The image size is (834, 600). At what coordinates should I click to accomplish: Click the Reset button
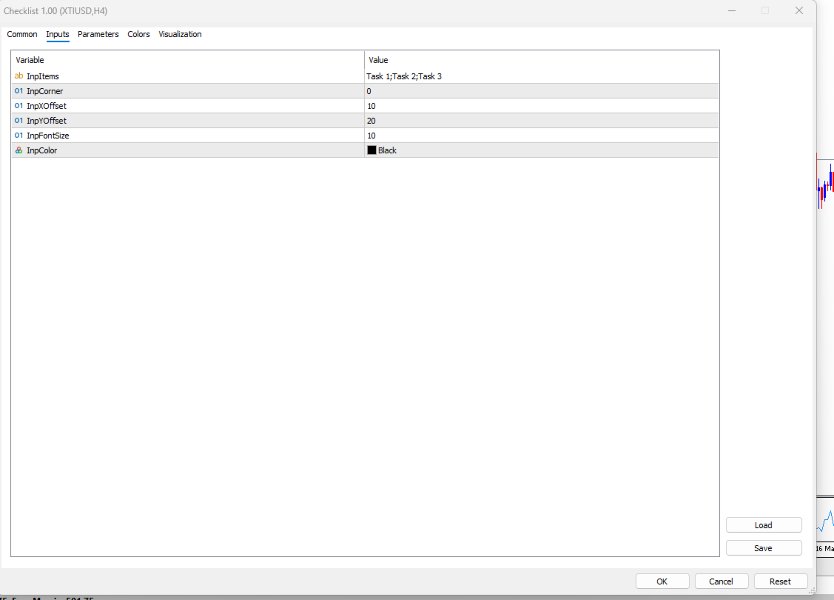(780, 581)
